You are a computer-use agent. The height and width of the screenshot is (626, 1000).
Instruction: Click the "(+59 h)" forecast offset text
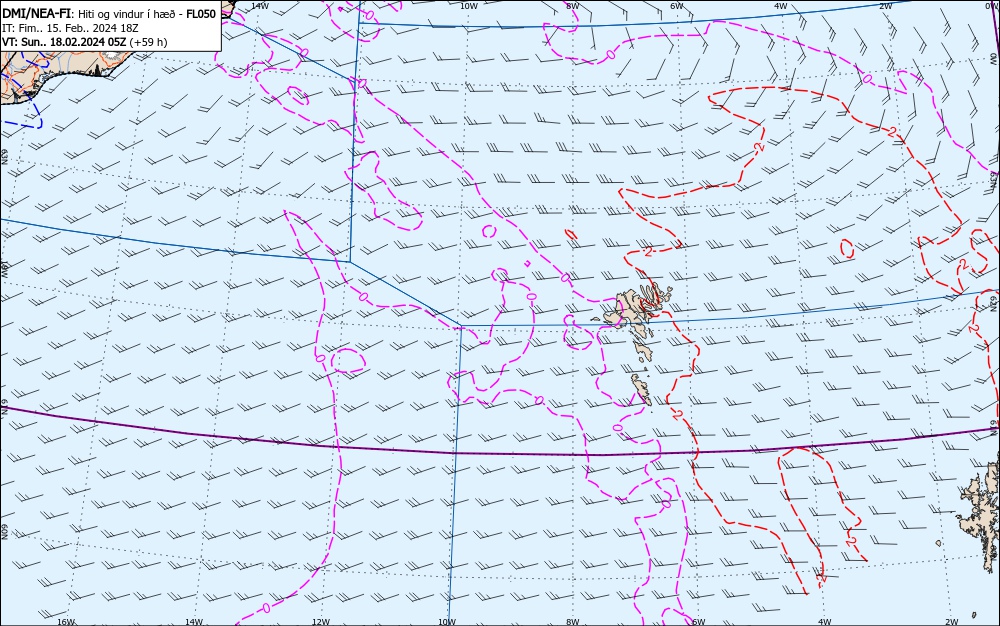coord(148,42)
